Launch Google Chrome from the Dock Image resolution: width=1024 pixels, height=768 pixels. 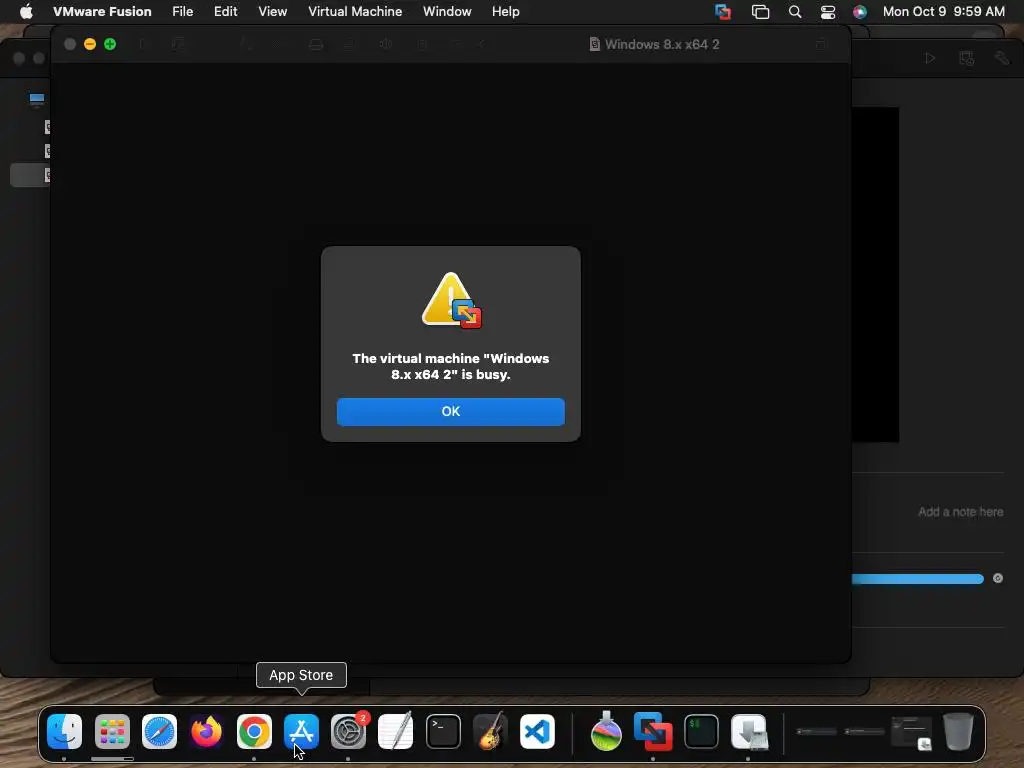(x=254, y=731)
